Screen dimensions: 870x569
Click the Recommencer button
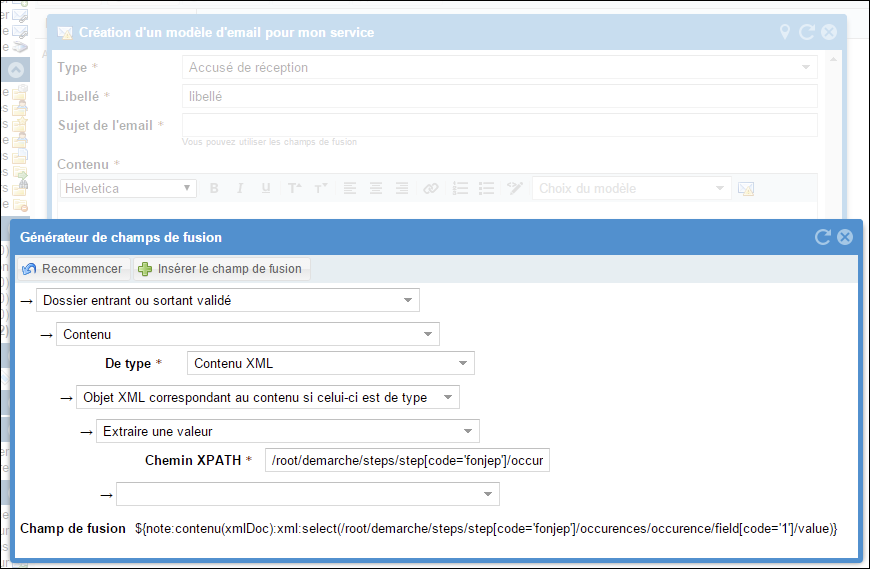coord(72,269)
